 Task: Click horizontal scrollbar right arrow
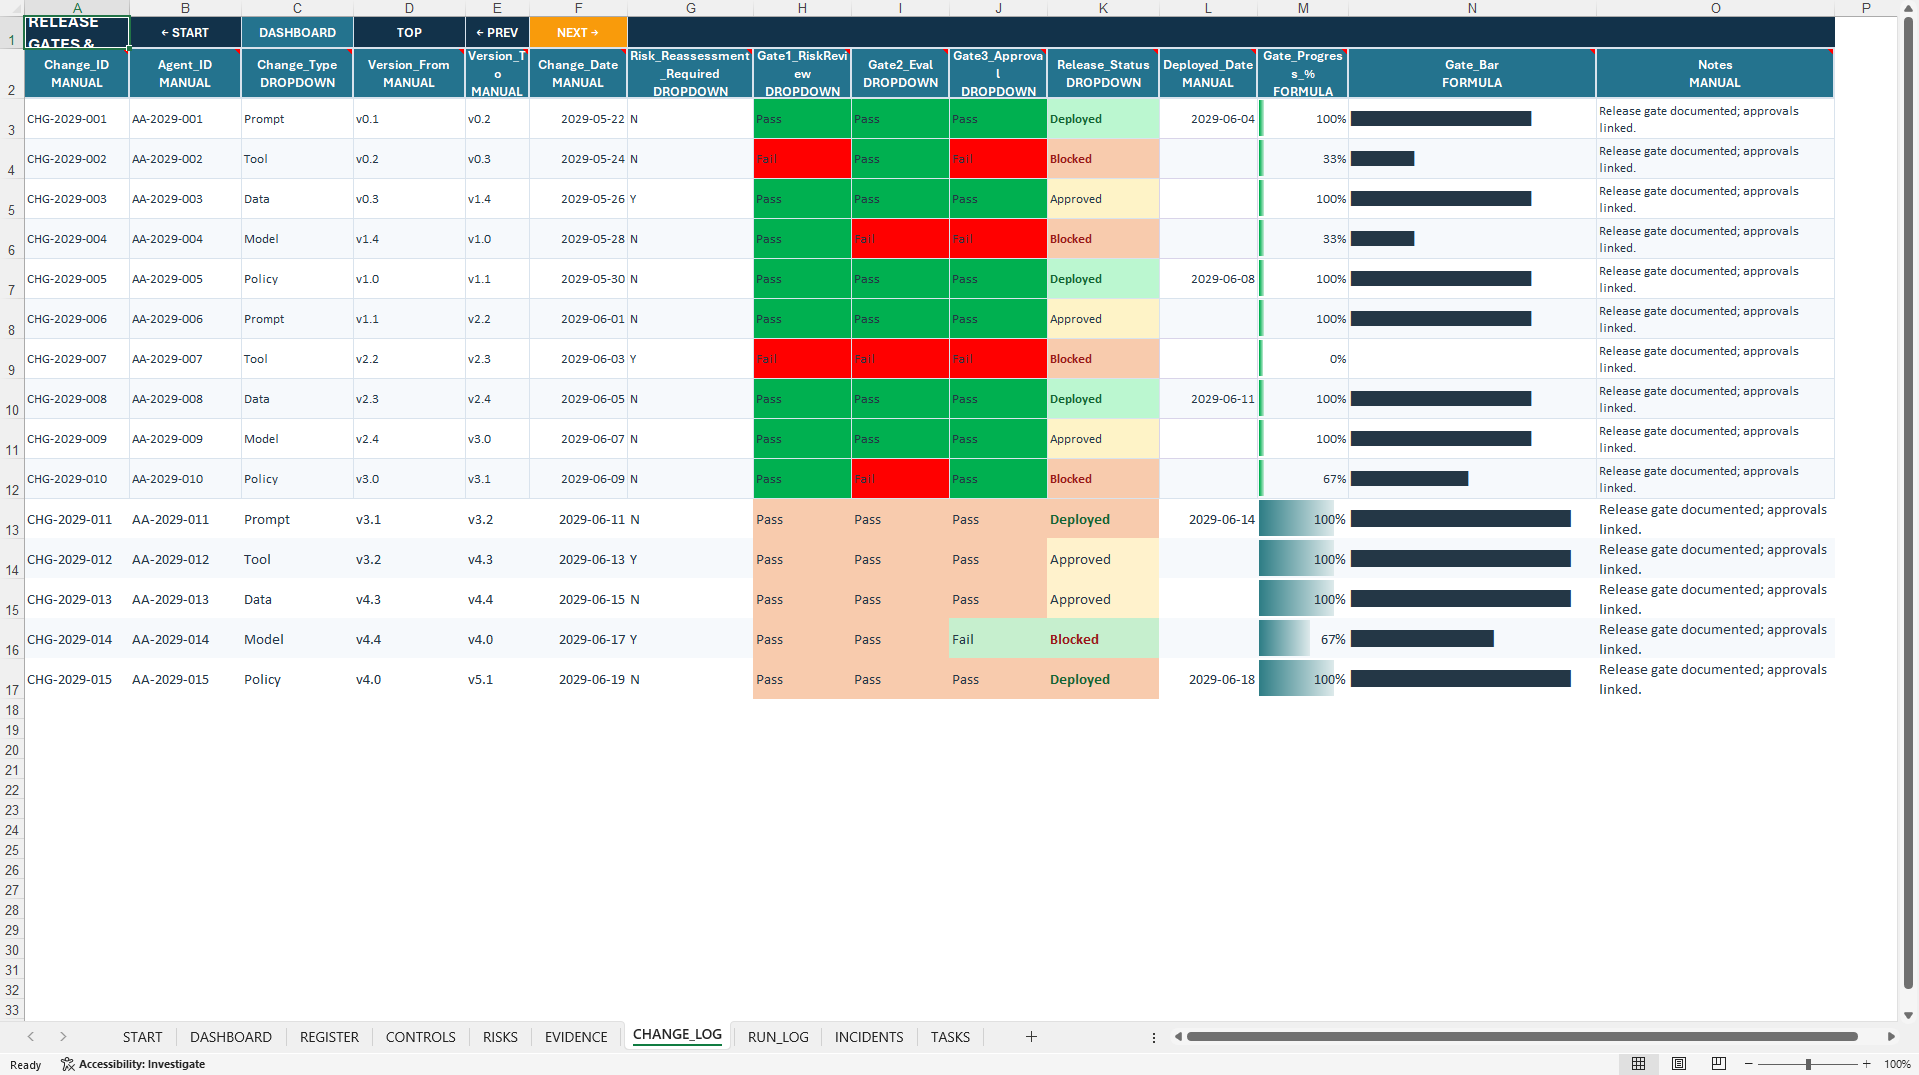[x=1891, y=1037]
